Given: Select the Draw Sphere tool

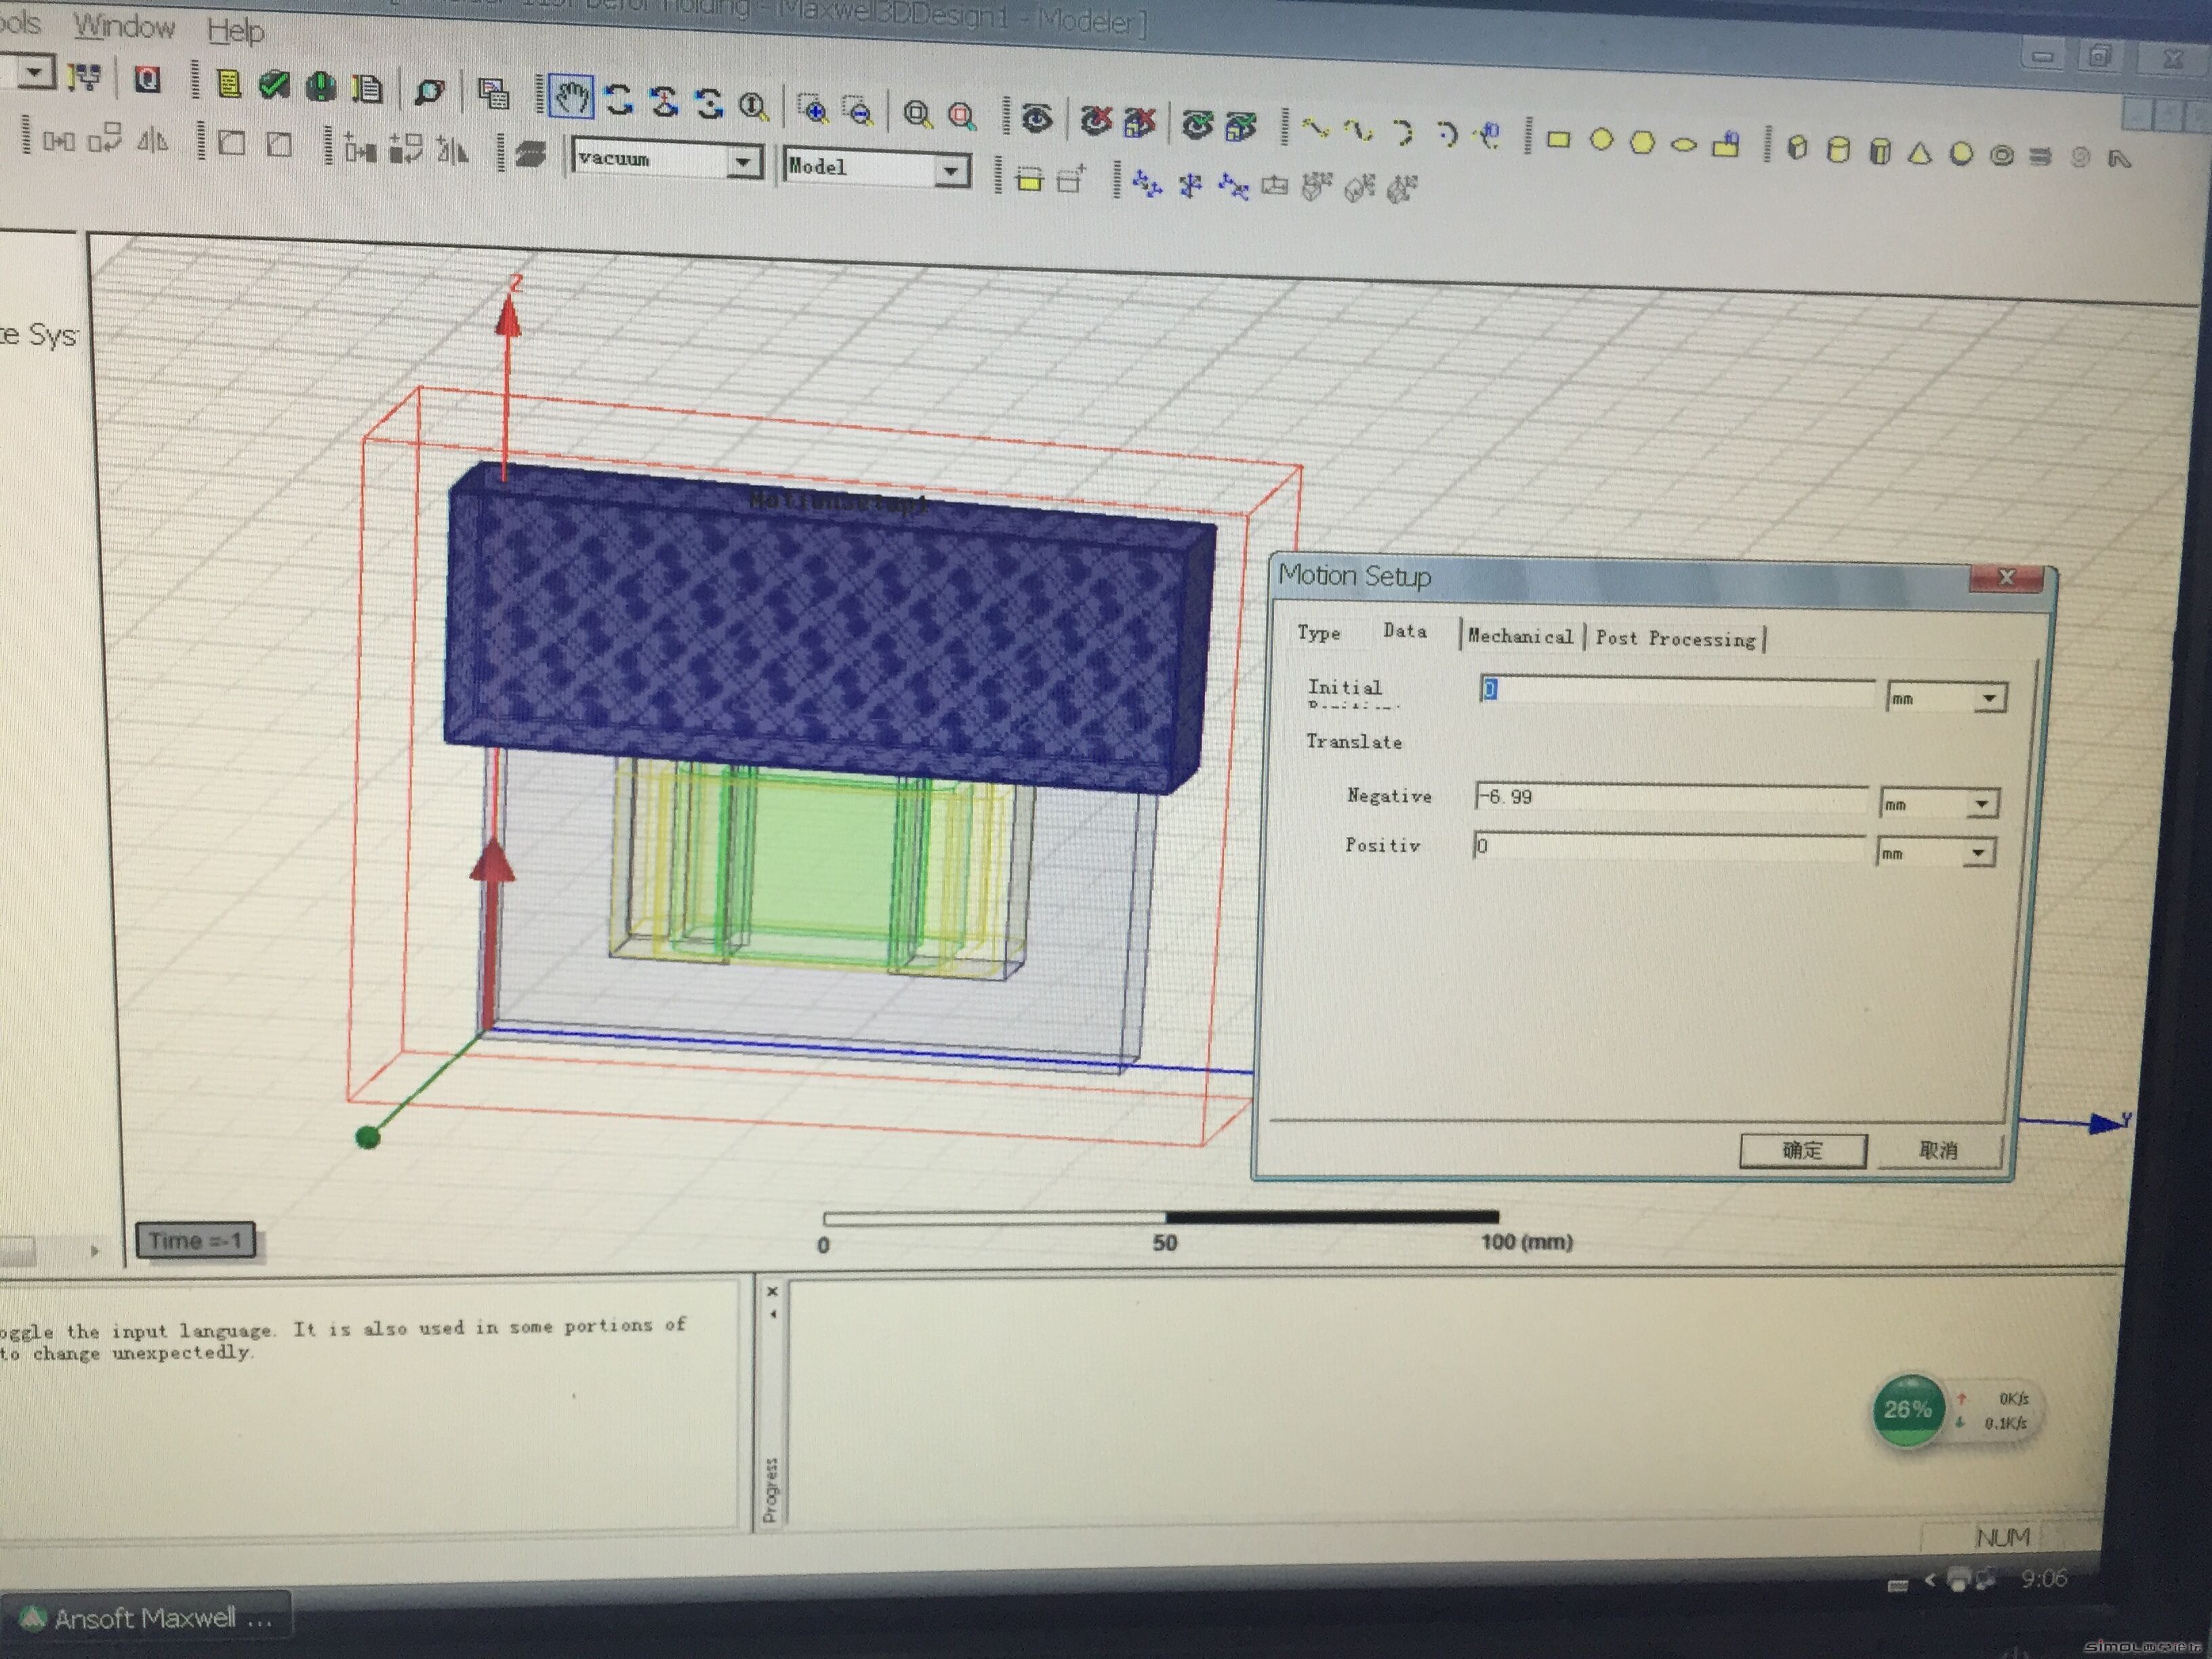Looking at the screenshot, I should pos(1961,154).
